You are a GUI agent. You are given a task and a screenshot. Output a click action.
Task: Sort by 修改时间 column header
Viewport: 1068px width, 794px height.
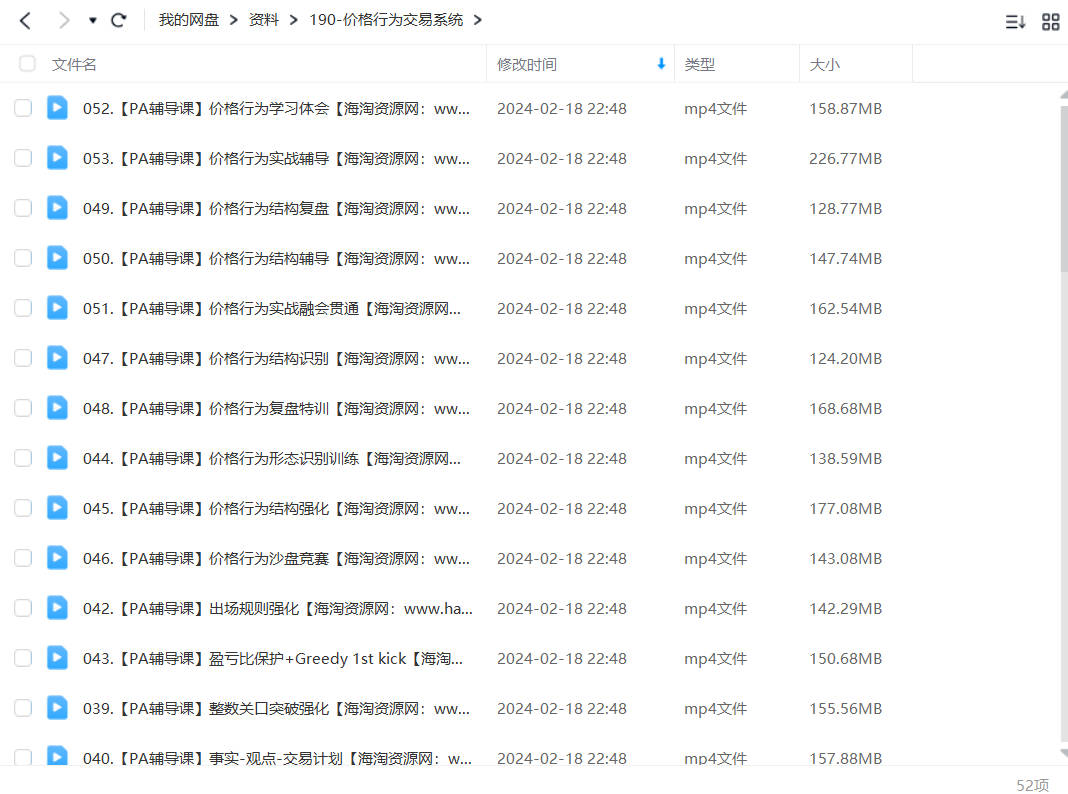click(x=527, y=64)
